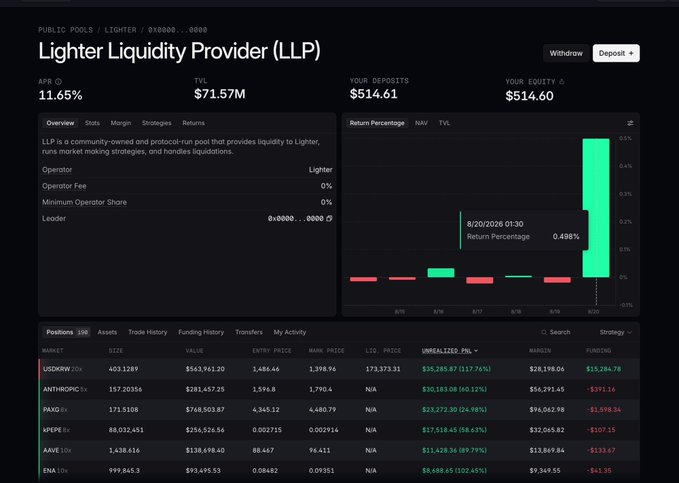The height and width of the screenshot is (483, 679).
Task: Select the kPEPE market row
Action: coord(339,430)
